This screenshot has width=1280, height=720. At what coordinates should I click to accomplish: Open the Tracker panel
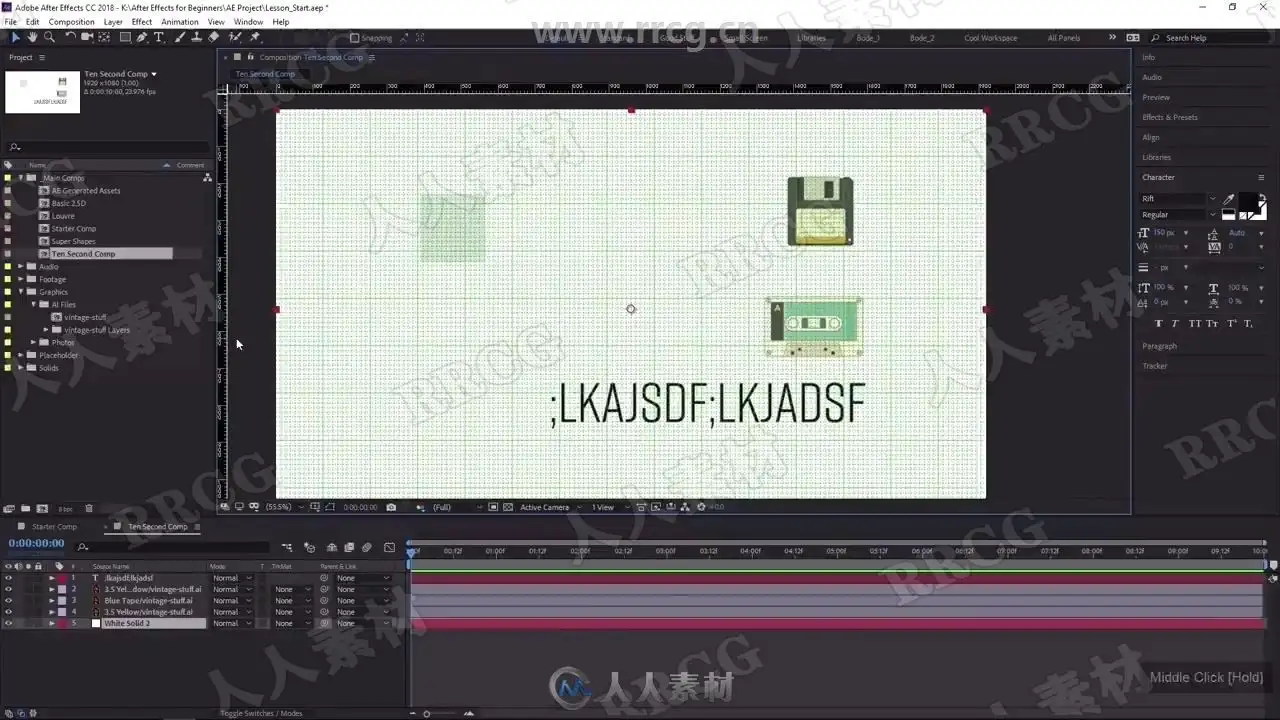[1155, 366]
